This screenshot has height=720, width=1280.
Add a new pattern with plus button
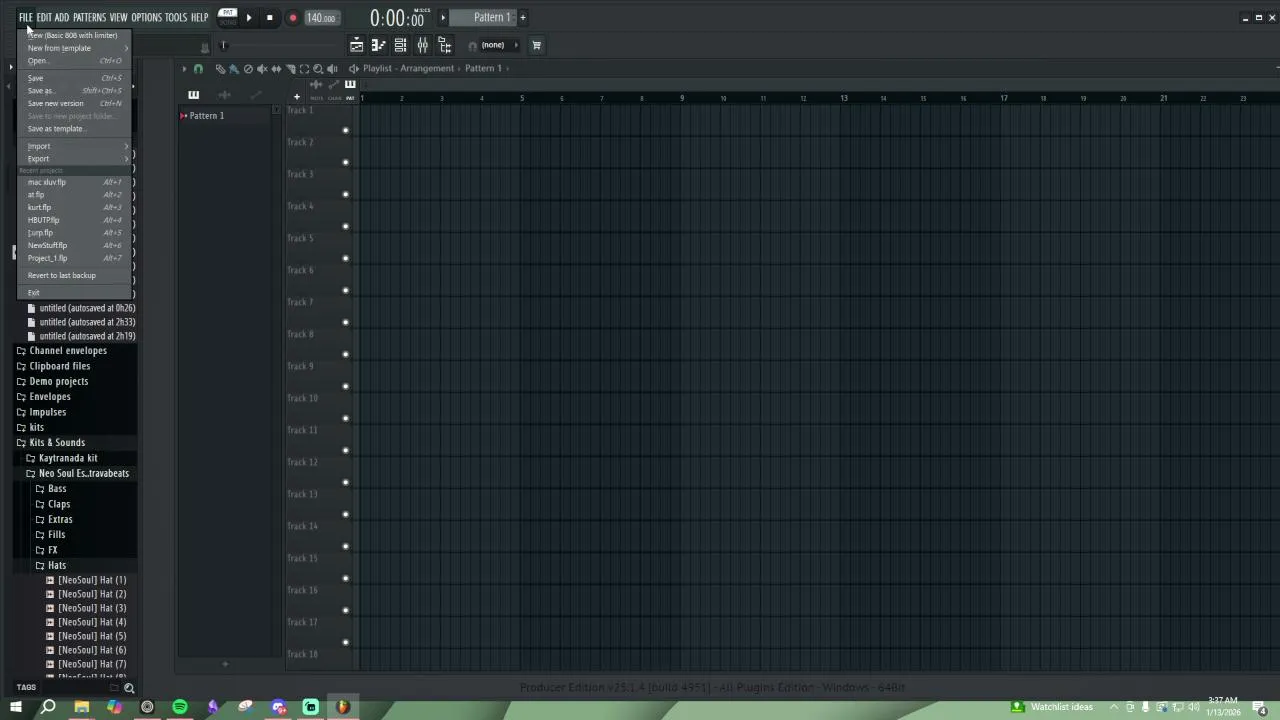(x=522, y=17)
